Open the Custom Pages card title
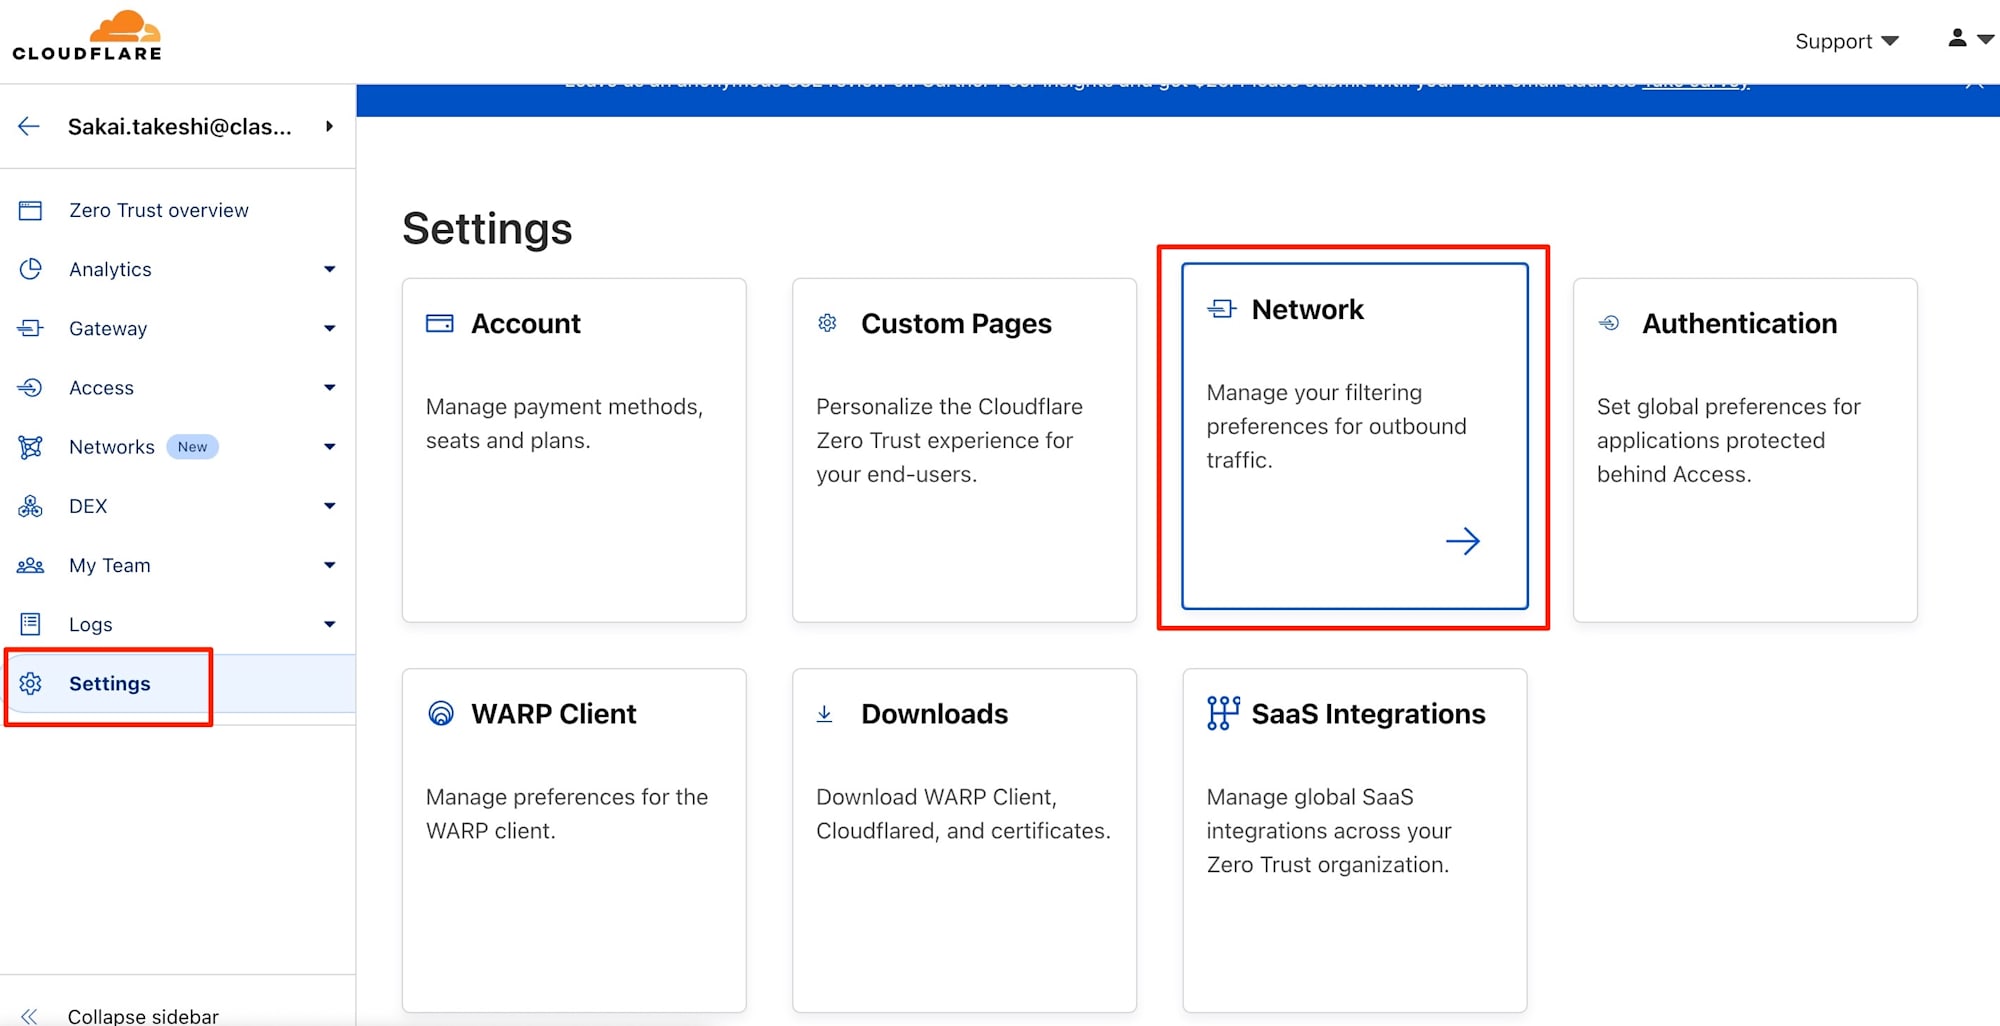Viewport: 2000px width, 1026px height. point(956,323)
